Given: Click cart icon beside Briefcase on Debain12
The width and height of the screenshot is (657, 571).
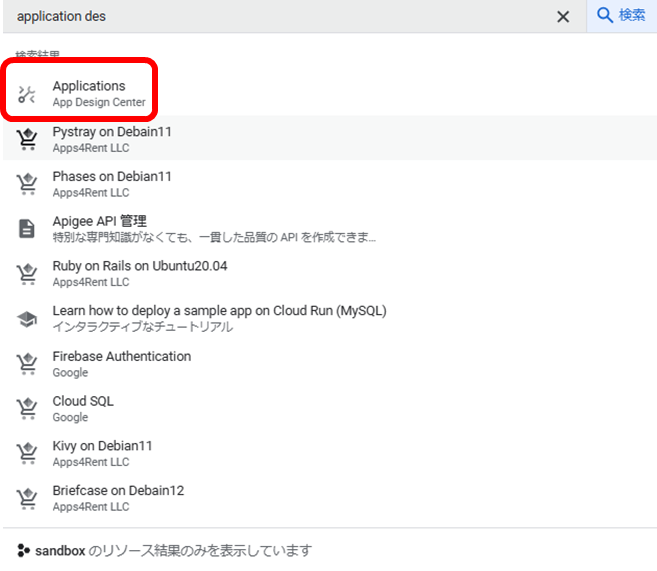Looking at the screenshot, I should click(x=27, y=498).
